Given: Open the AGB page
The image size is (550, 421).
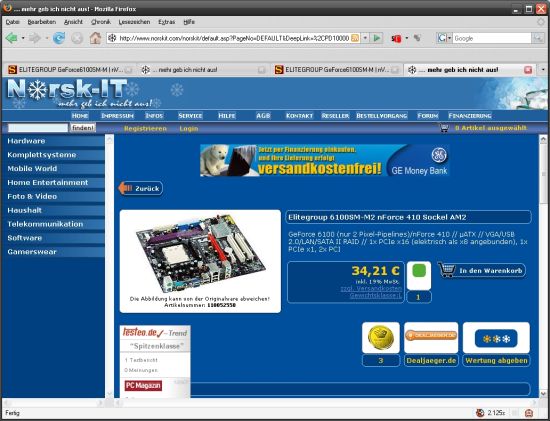Looking at the screenshot, I should (263, 115).
